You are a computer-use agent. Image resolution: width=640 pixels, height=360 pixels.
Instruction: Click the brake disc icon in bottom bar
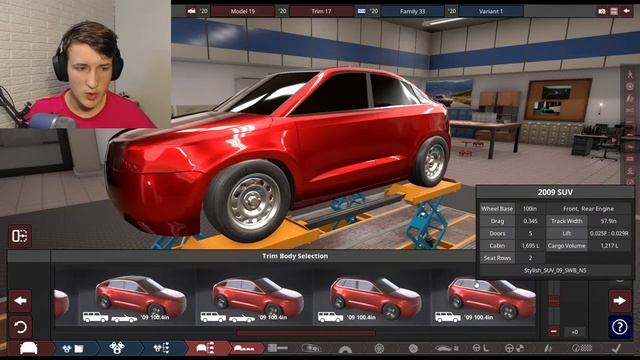pos(413,349)
